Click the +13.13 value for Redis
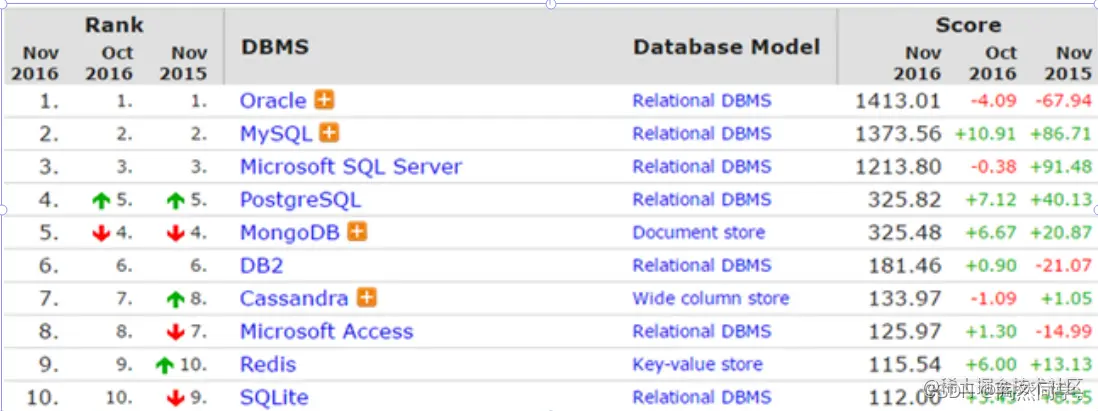This screenshot has width=1098, height=411. (1061, 364)
